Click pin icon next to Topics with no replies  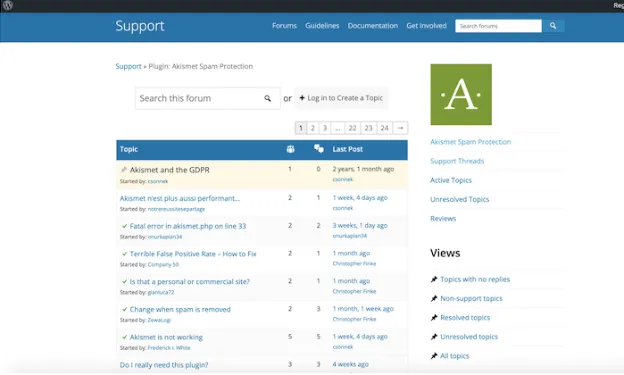(434, 279)
